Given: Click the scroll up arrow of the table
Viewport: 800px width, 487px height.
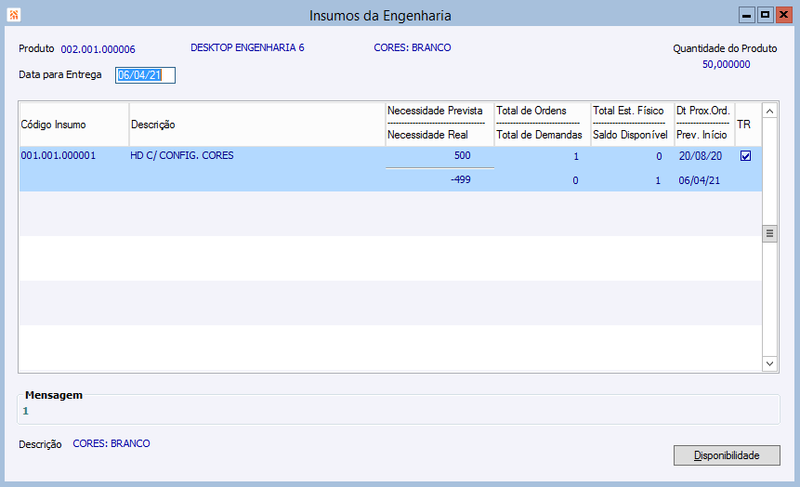Looking at the screenshot, I should coord(770,111).
